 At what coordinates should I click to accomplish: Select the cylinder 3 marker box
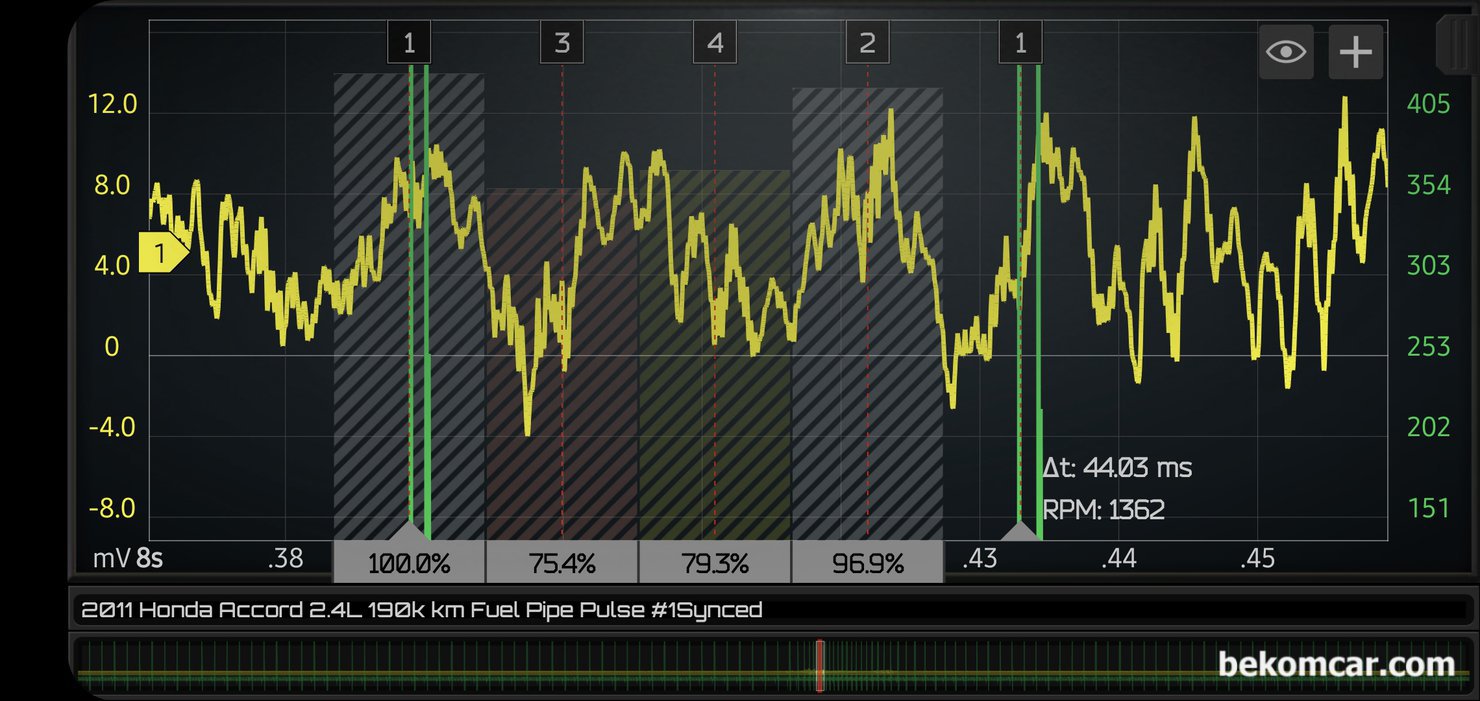[x=562, y=43]
